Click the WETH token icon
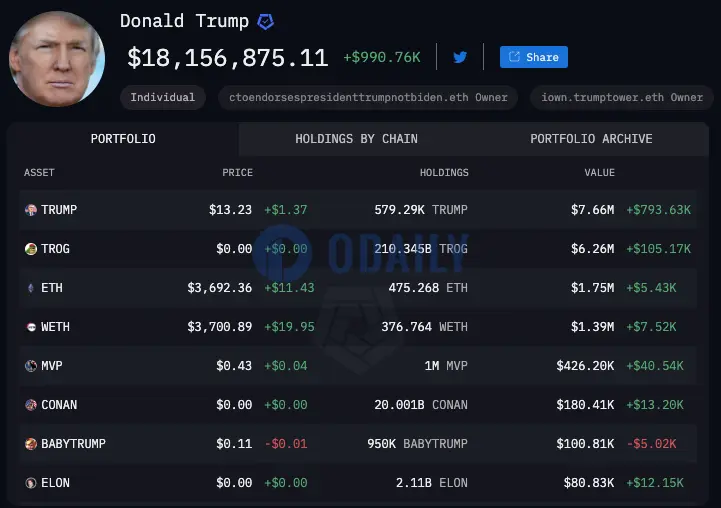 click(31, 327)
